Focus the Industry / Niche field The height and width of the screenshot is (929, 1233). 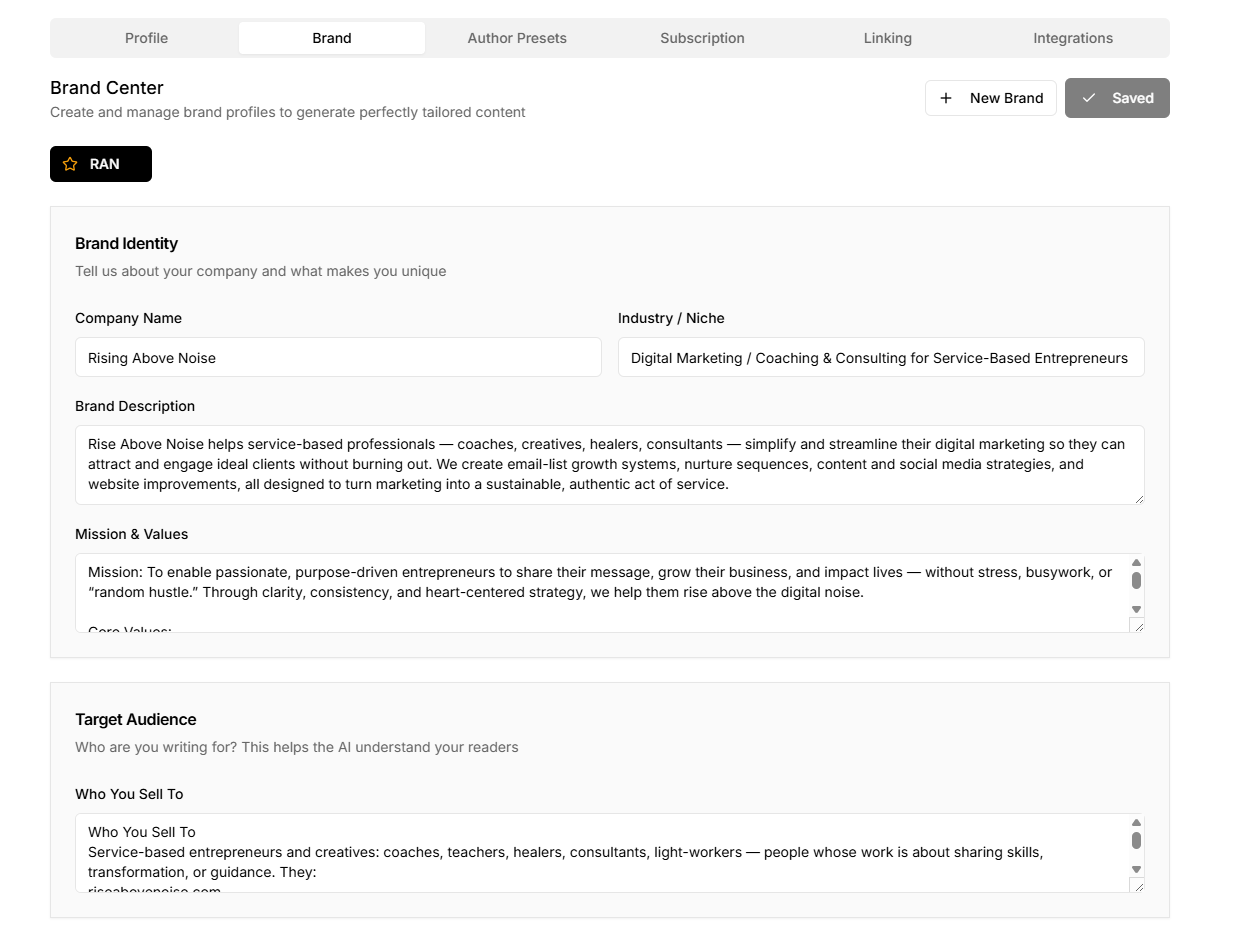[x=881, y=357]
